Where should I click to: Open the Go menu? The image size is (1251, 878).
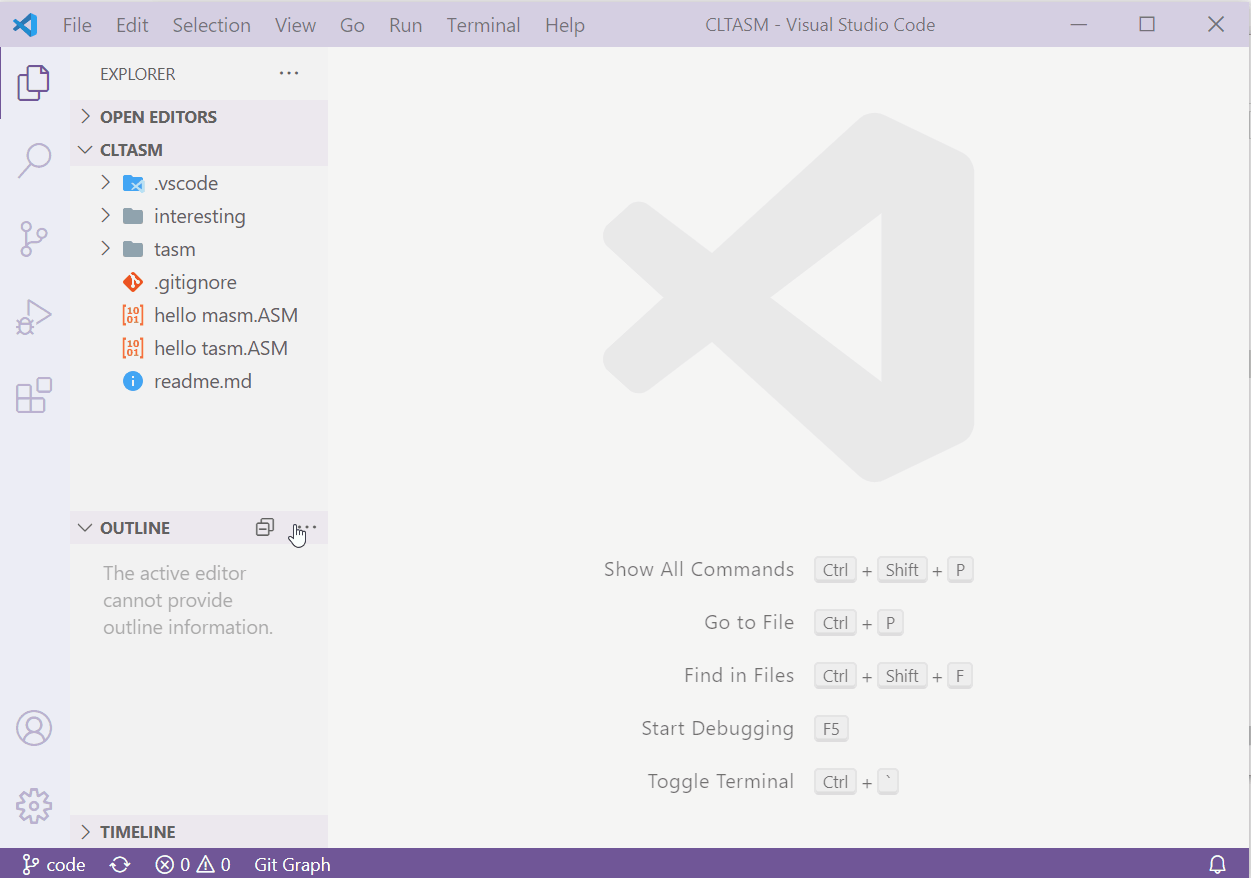352,25
